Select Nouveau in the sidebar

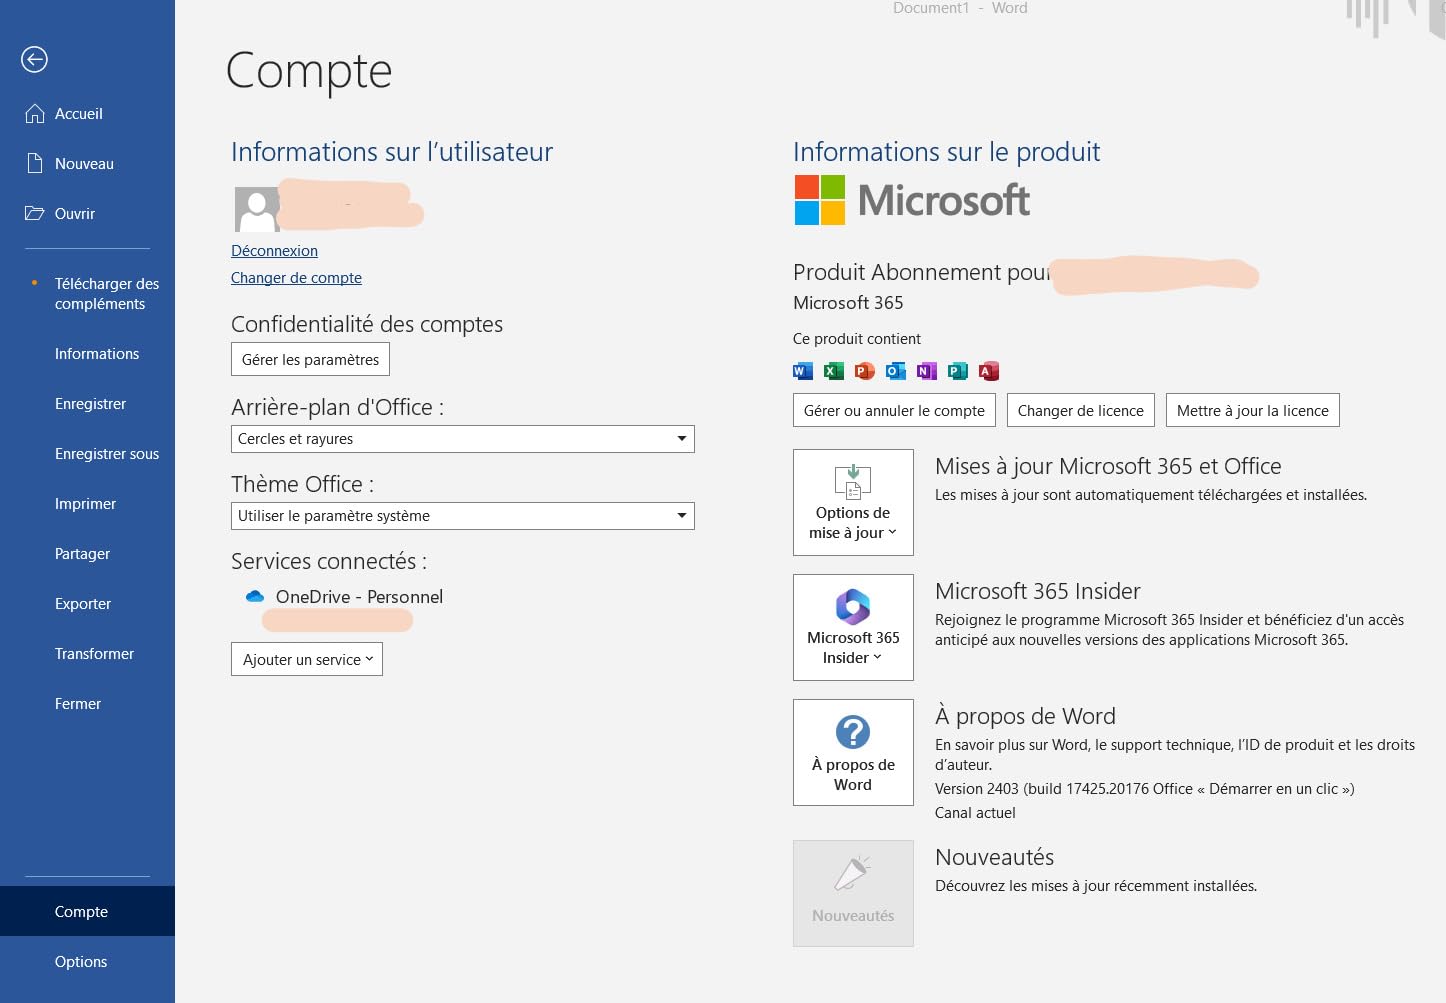[x=87, y=164]
